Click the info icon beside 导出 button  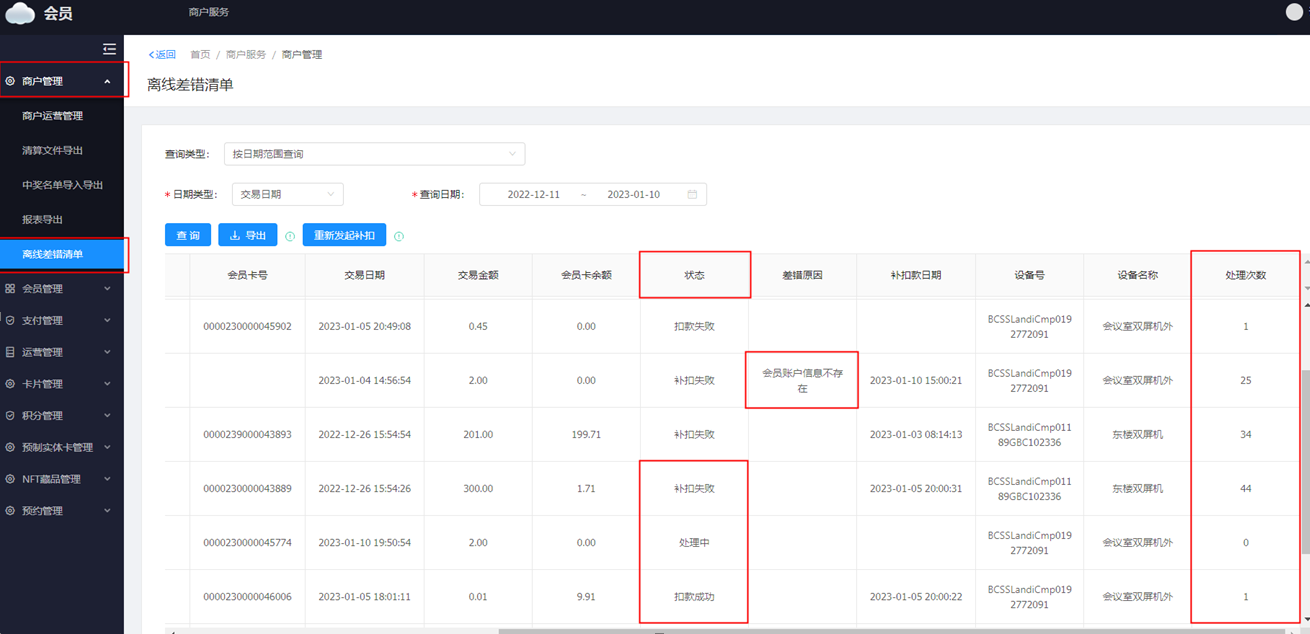pyautogui.click(x=290, y=236)
